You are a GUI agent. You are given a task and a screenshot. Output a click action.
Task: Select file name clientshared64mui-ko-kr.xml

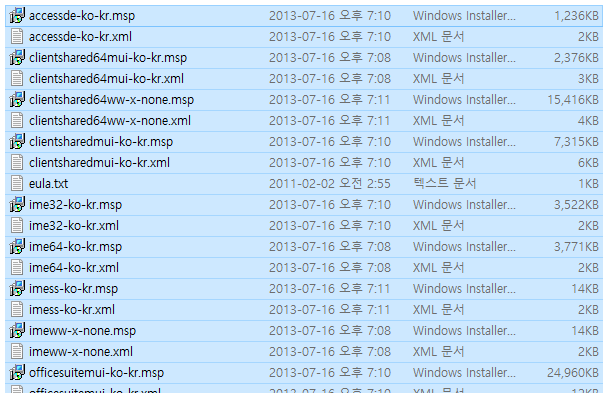[x=107, y=79]
